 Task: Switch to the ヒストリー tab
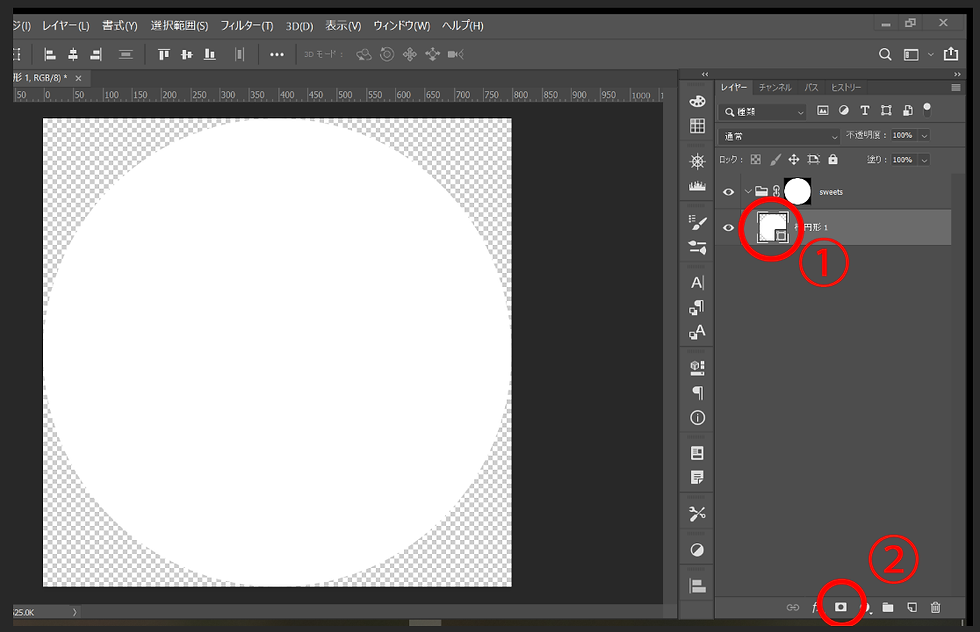(x=846, y=88)
